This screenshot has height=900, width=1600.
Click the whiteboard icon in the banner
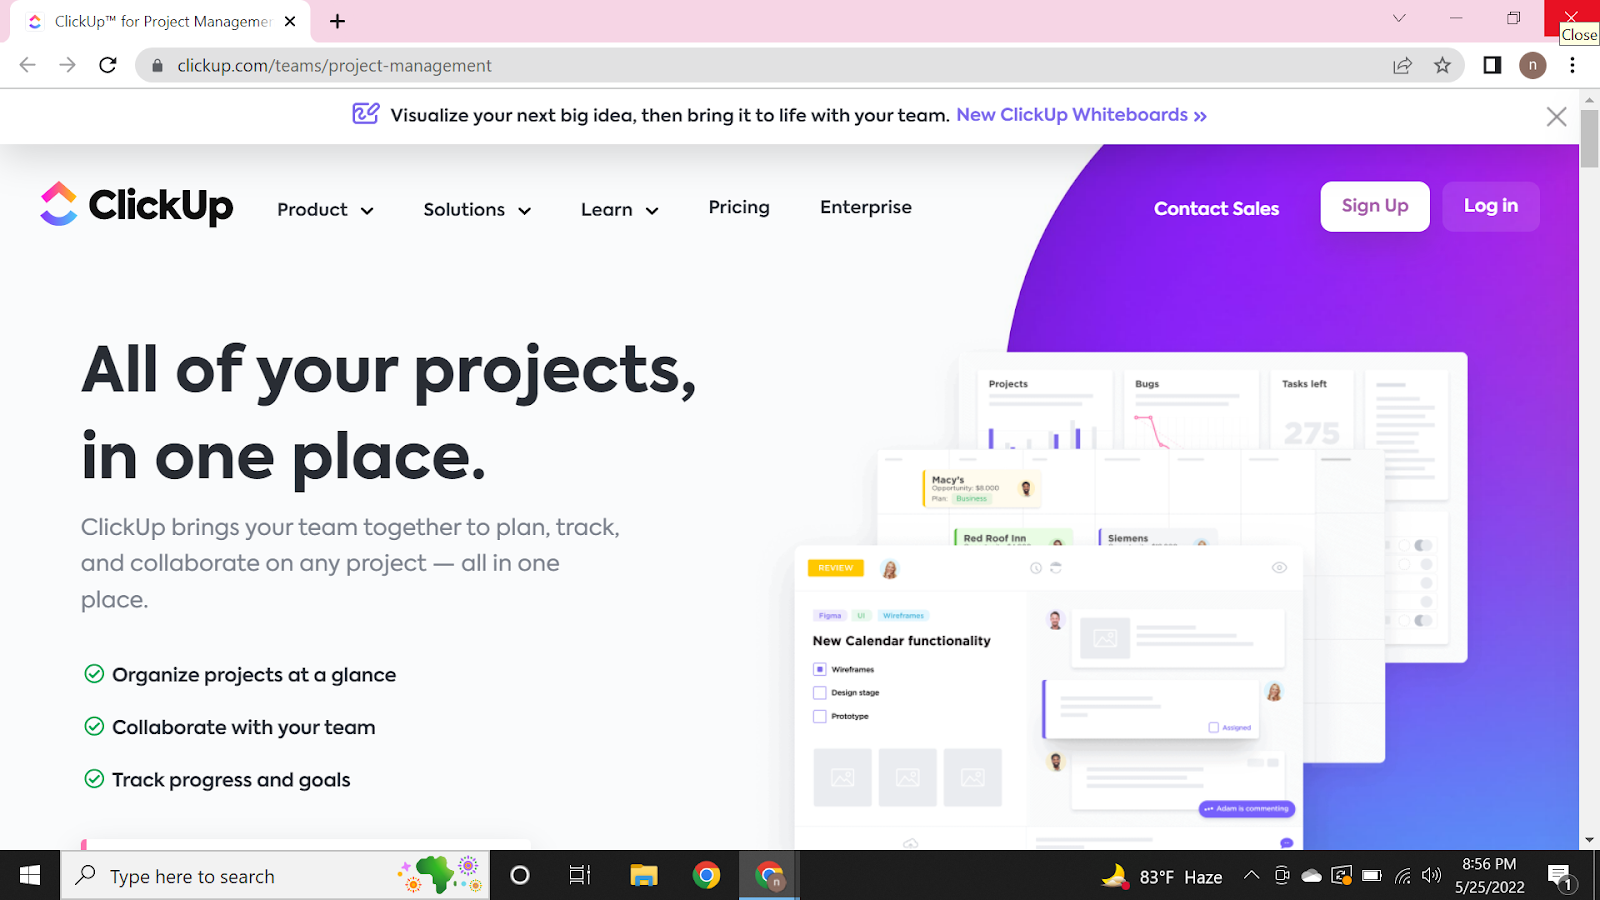366,114
